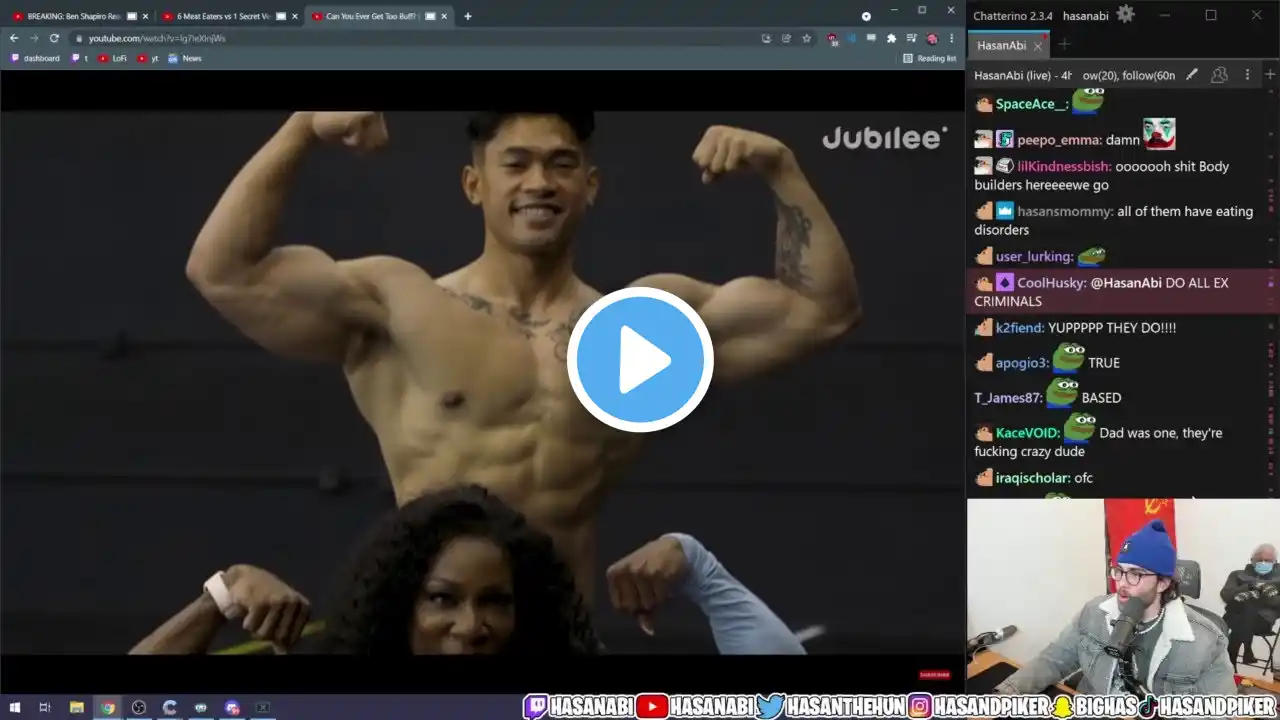The image size is (1280, 720).
Task: Open the Reading list button
Action: (x=930, y=58)
